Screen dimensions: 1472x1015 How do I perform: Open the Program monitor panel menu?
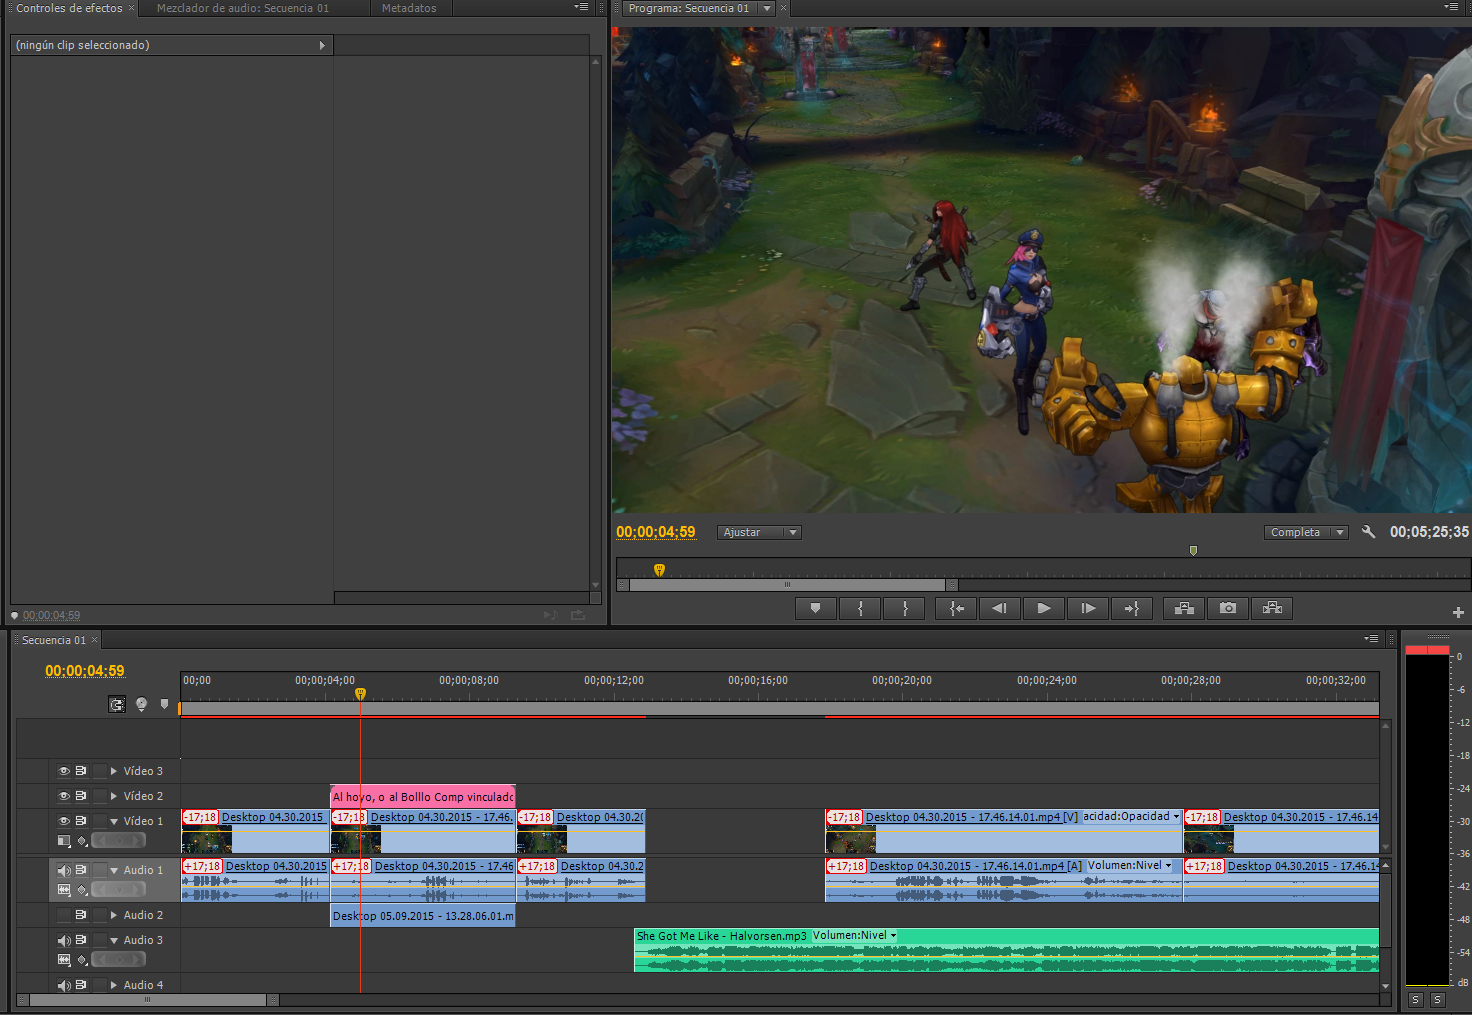point(1451,7)
